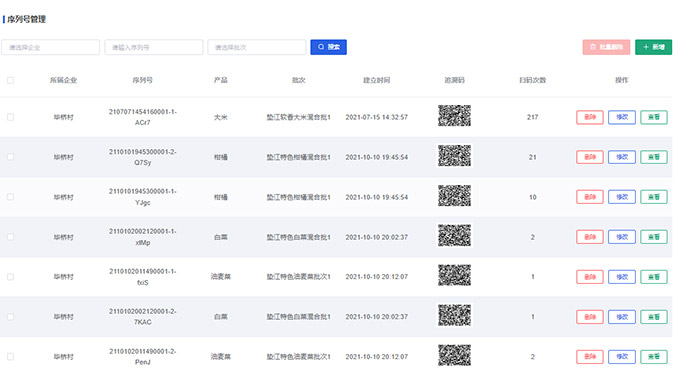The height and width of the screenshot is (368, 680).
Task: Click the 批次 column header
Action: [x=298, y=80]
